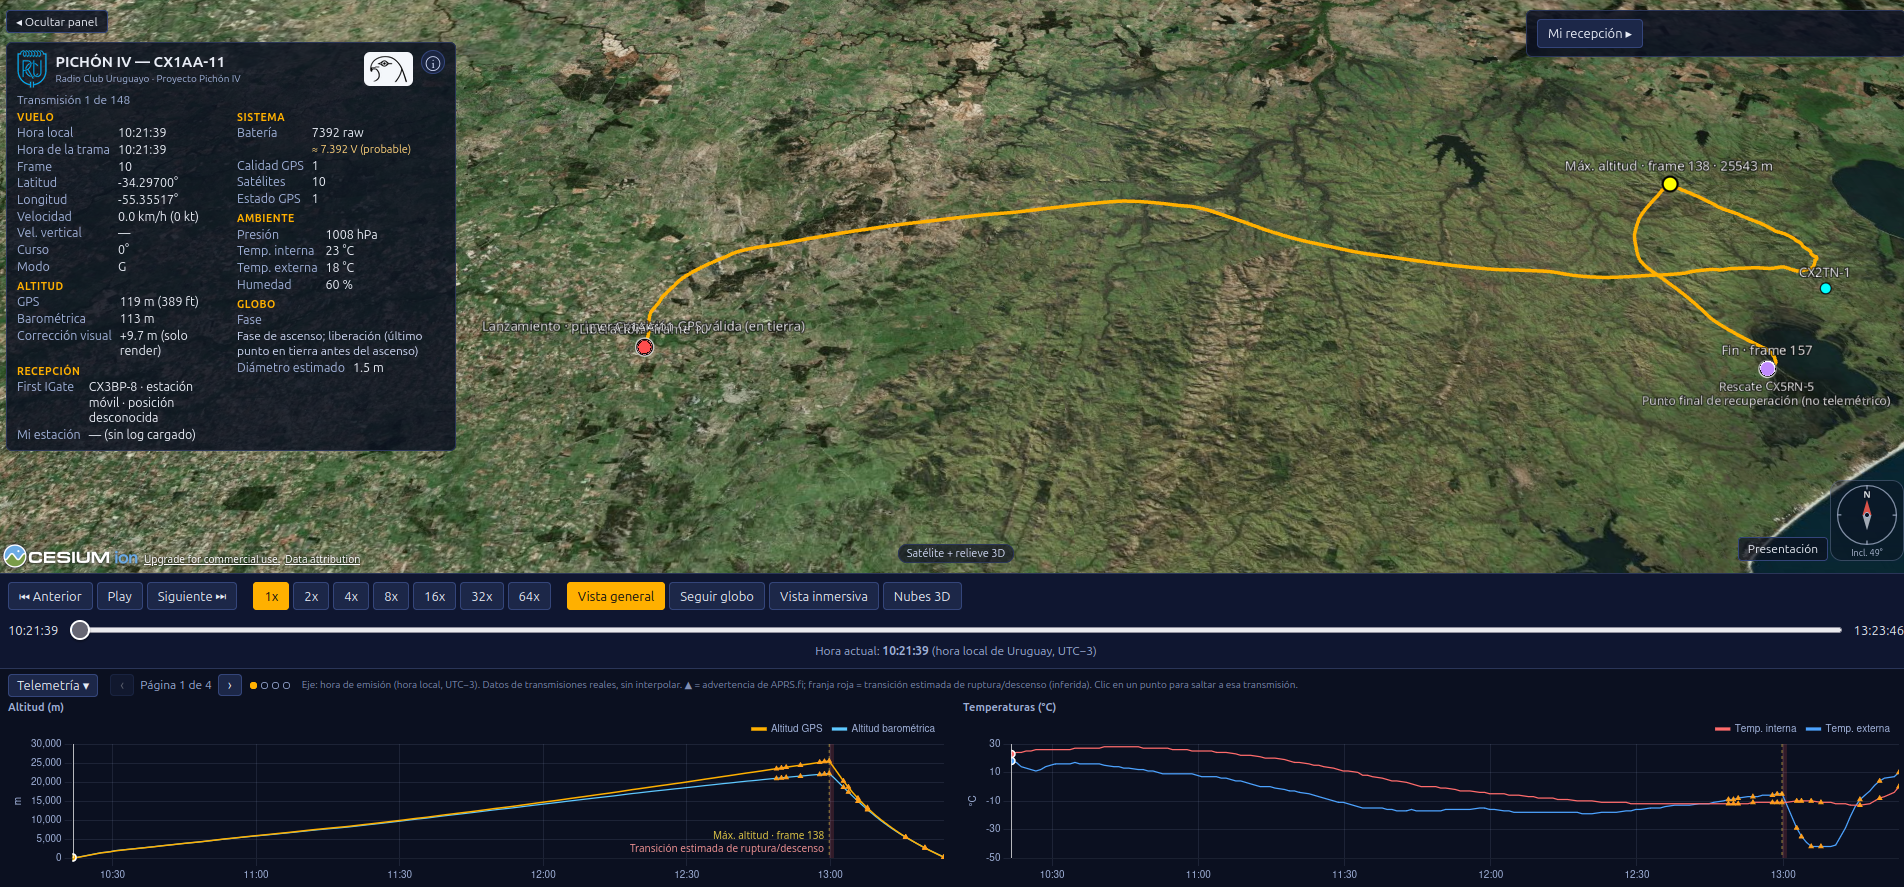Click the info icon in the telemetry panel

coord(433,63)
